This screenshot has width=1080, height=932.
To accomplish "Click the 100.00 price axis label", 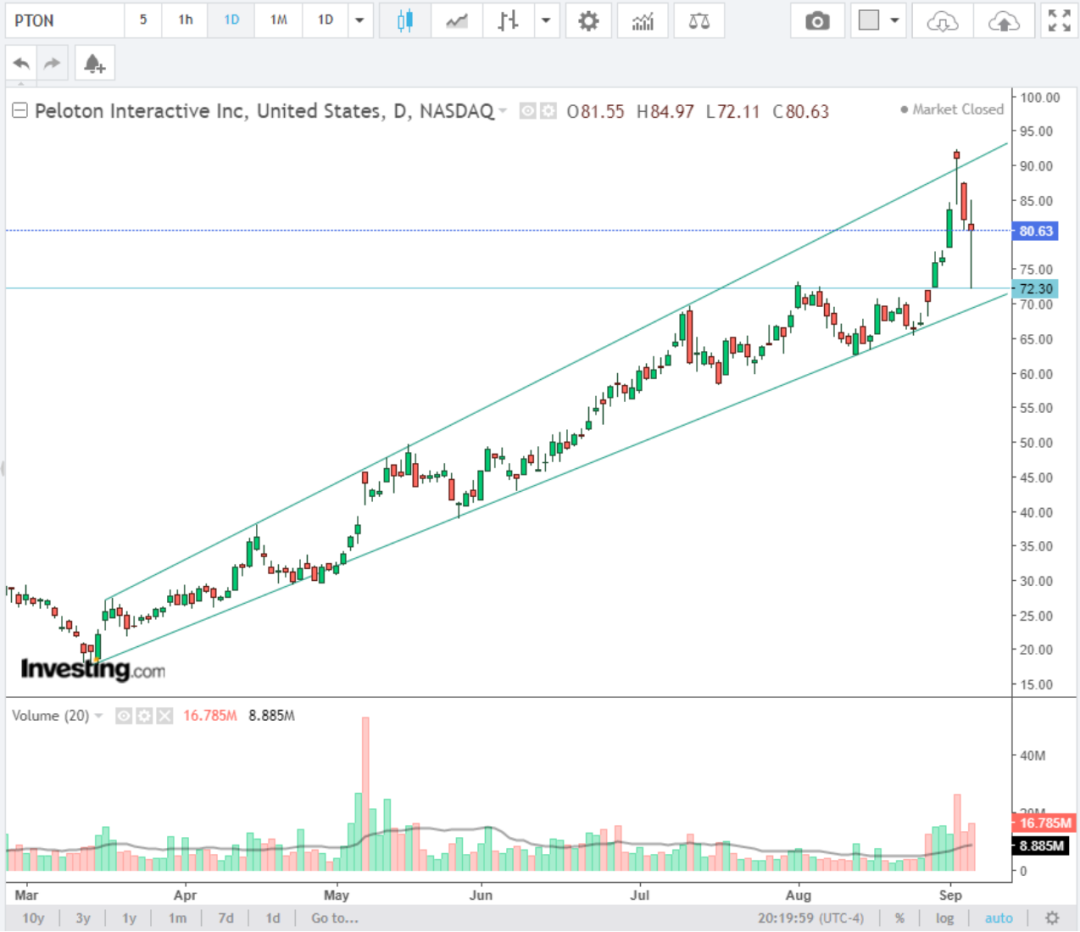I will pyautogui.click(x=1039, y=97).
